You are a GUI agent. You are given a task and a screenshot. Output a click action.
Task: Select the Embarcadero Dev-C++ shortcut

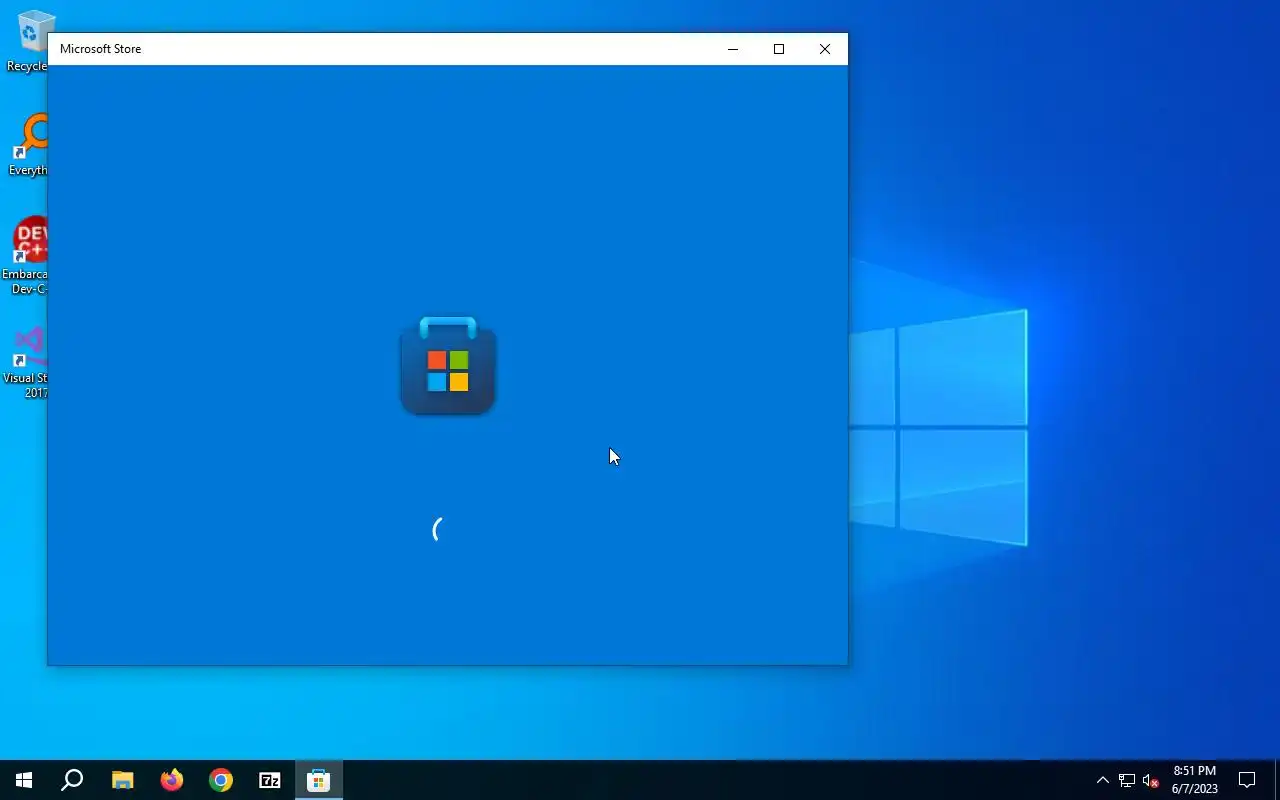pos(26,256)
